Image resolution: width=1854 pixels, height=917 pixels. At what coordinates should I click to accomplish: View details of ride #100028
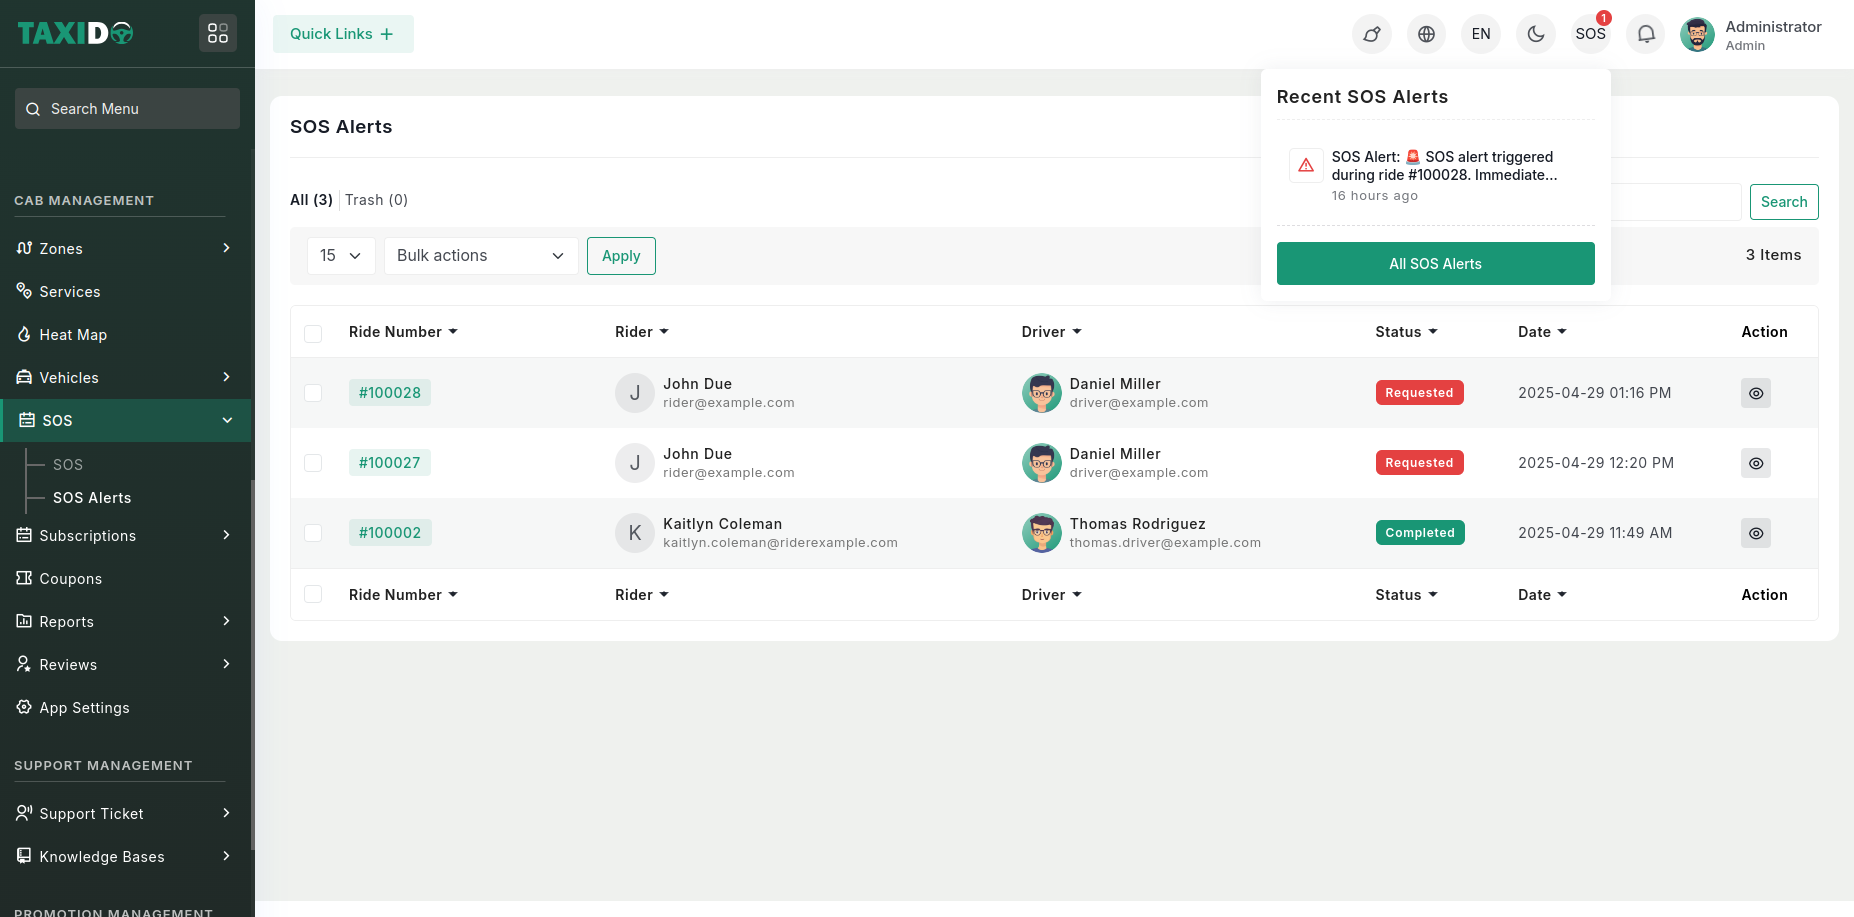click(x=1755, y=393)
